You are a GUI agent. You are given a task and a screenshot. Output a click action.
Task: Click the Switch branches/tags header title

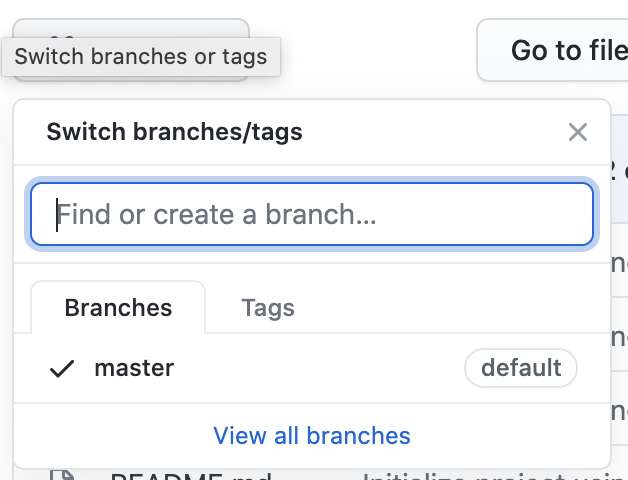click(x=174, y=132)
